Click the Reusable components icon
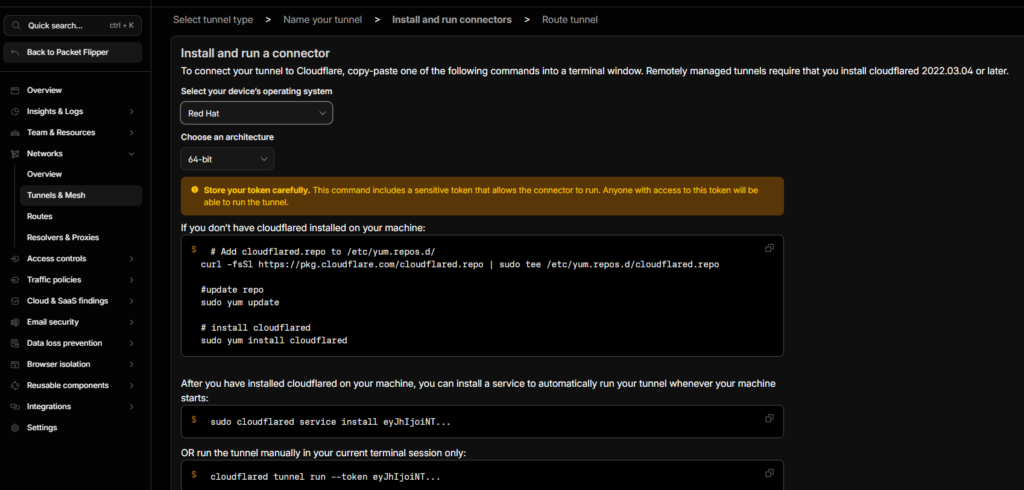The width and height of the screenshot is (1024, 490). point(15,385)
